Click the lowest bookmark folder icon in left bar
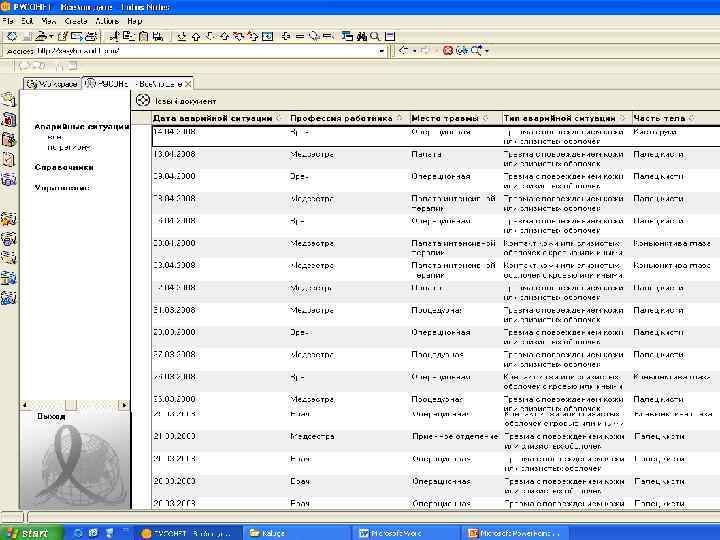Screen dimensions: 720x540 8,298
